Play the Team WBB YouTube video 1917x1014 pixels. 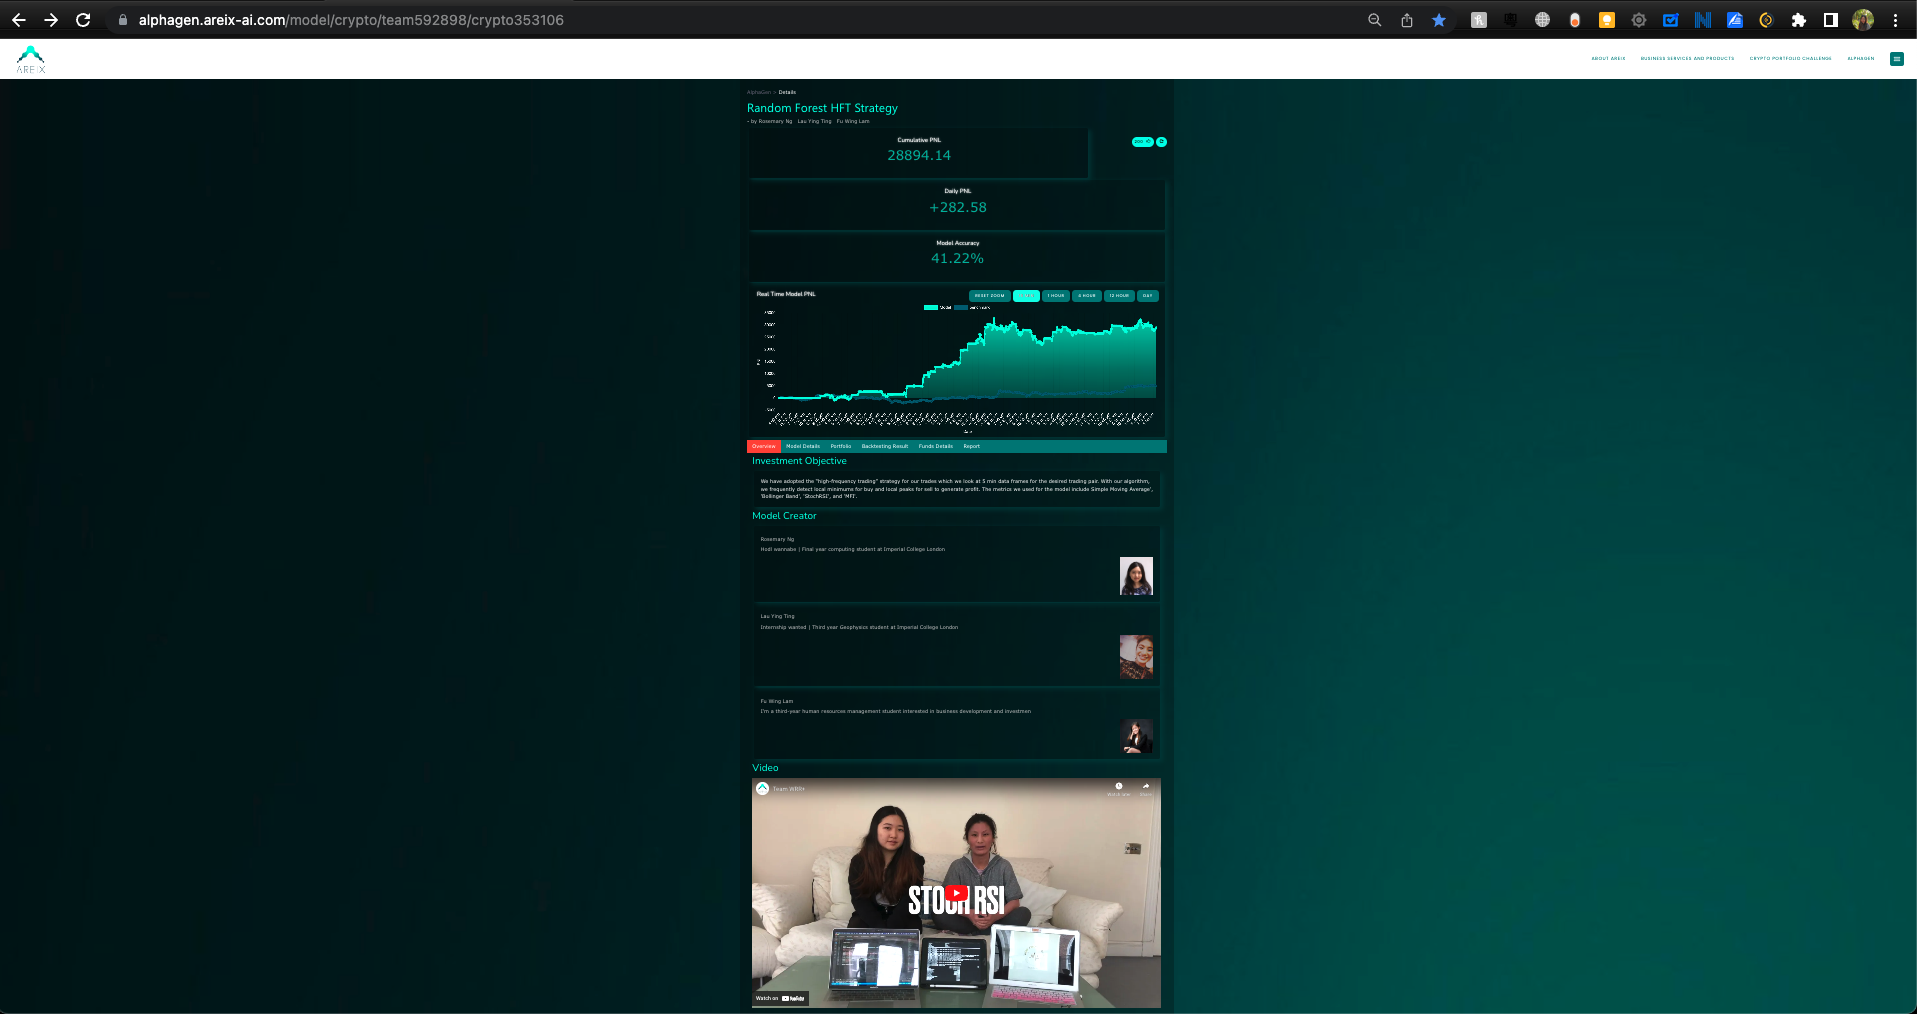pos(956,893)
